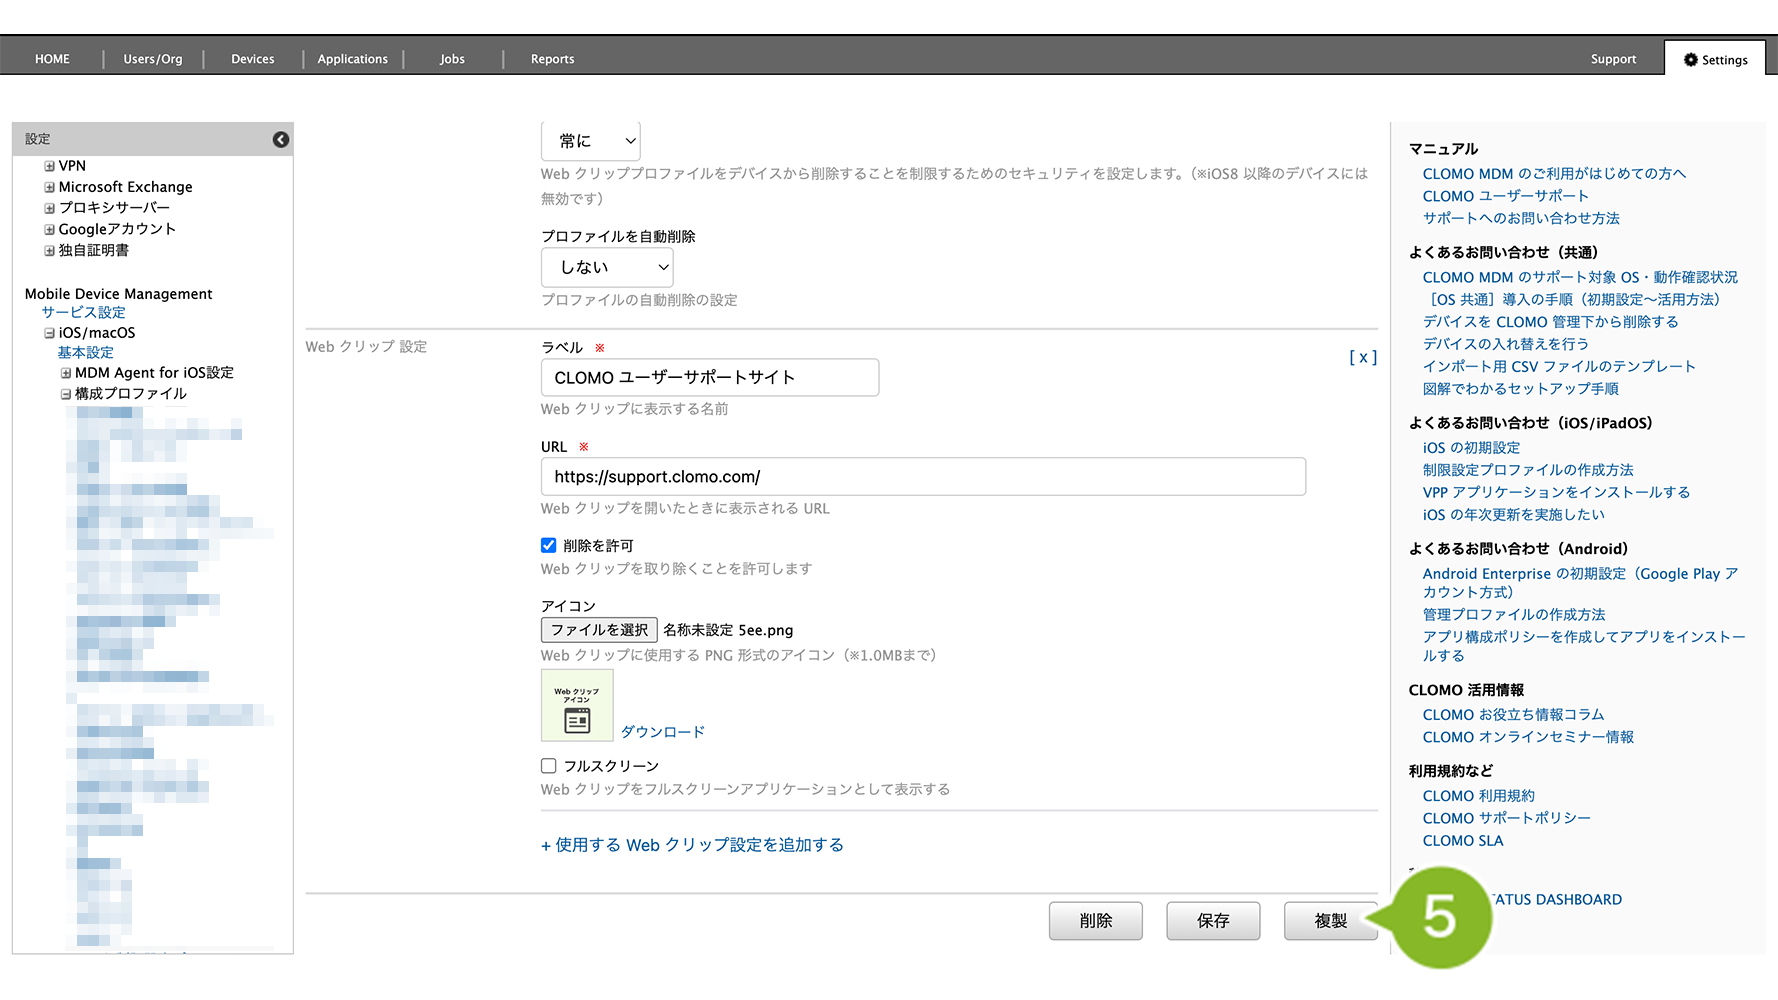Screen dimensions: 1778x1000
Task: Remove Web clip setting with [x] icon
Action: (x=1362, y=357)
